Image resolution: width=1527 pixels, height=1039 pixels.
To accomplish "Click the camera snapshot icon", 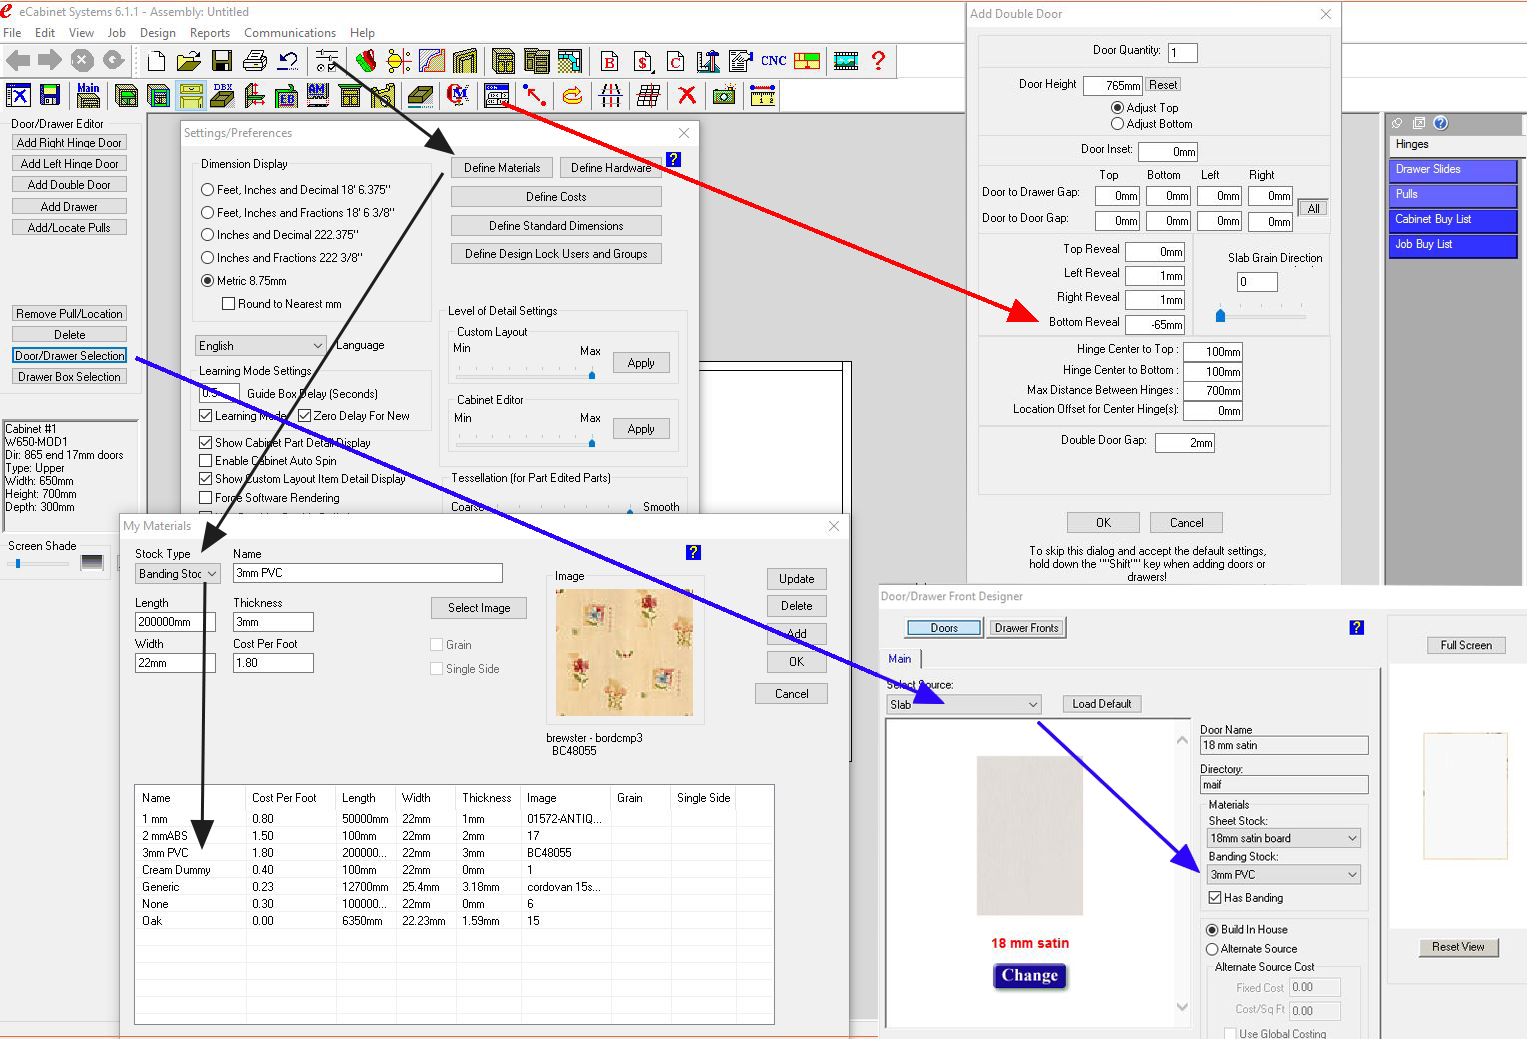I will 724,95.
